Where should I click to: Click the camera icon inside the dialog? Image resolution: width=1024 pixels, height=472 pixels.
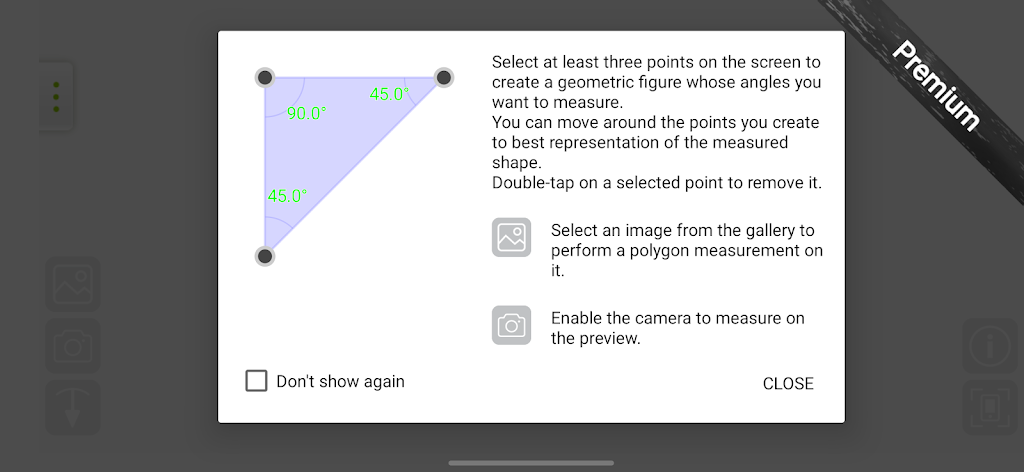(511, 325)
